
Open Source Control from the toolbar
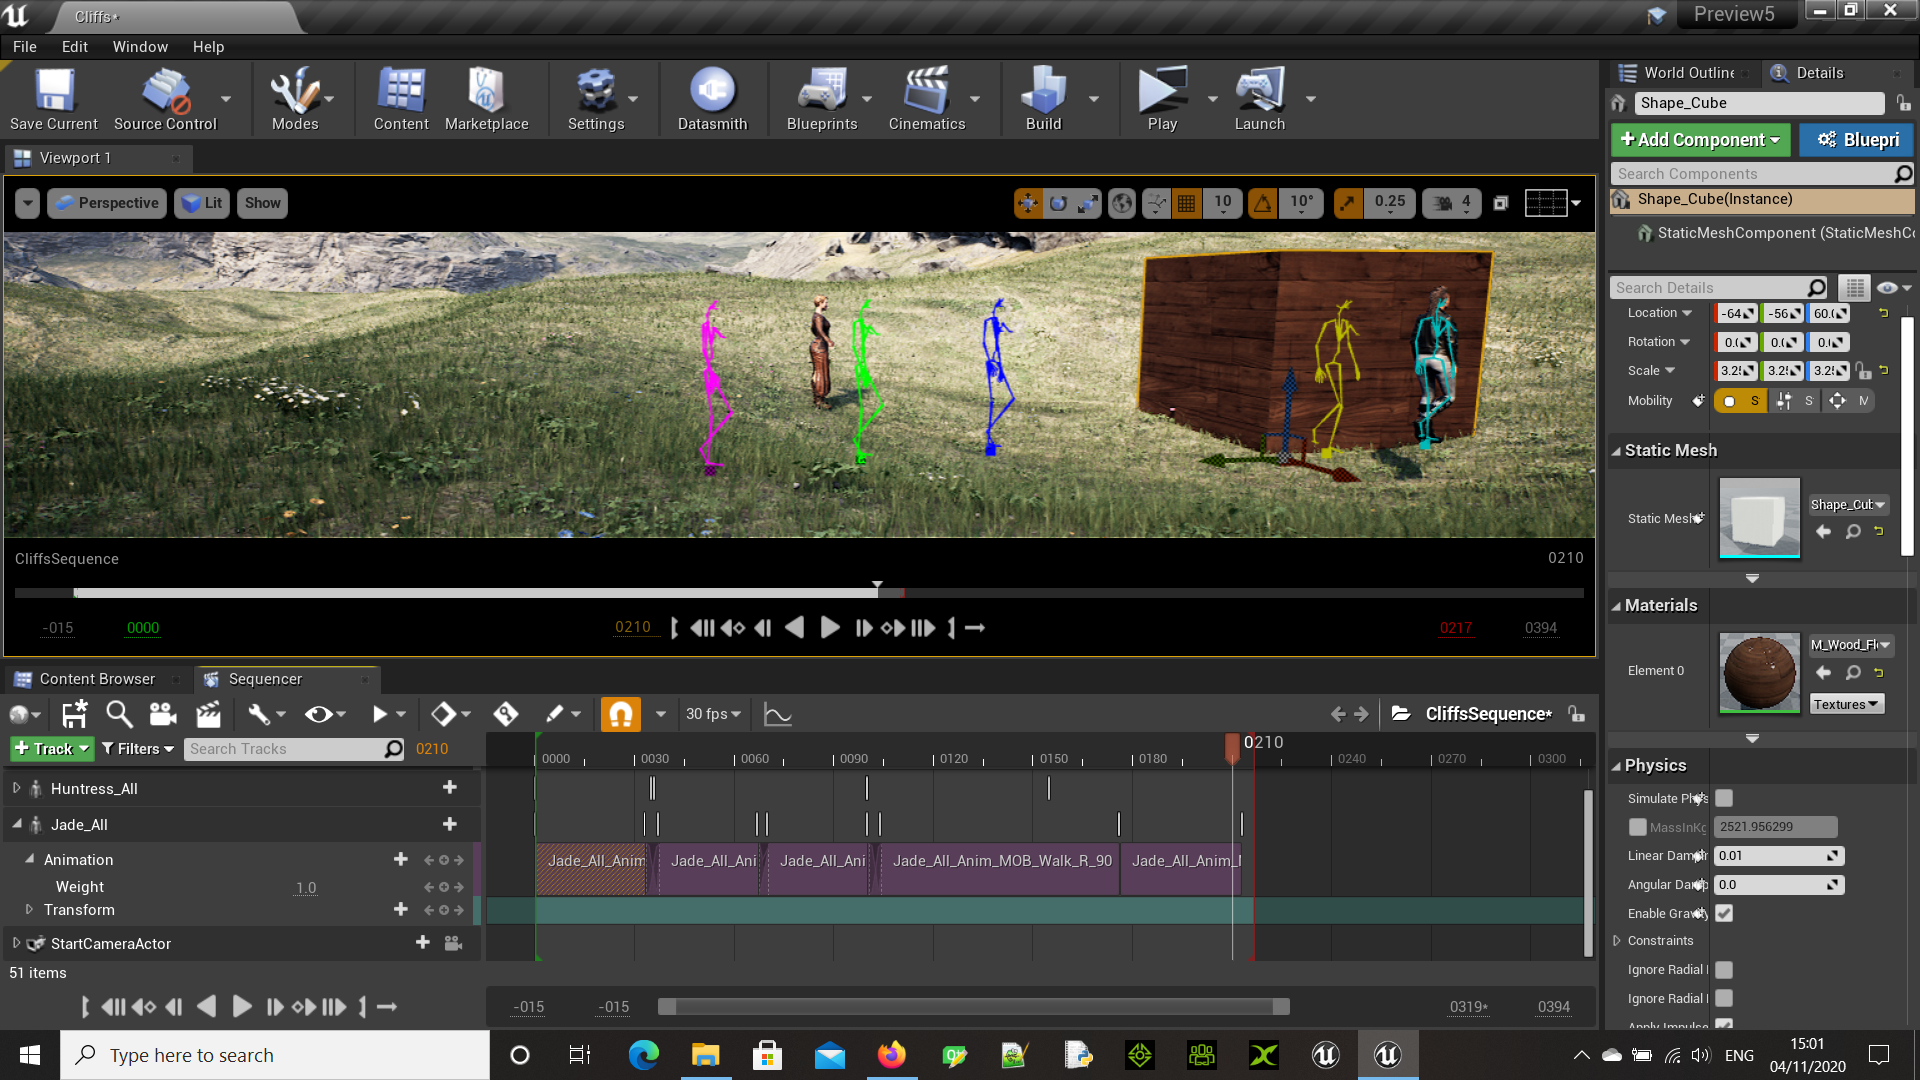[165, 99]
